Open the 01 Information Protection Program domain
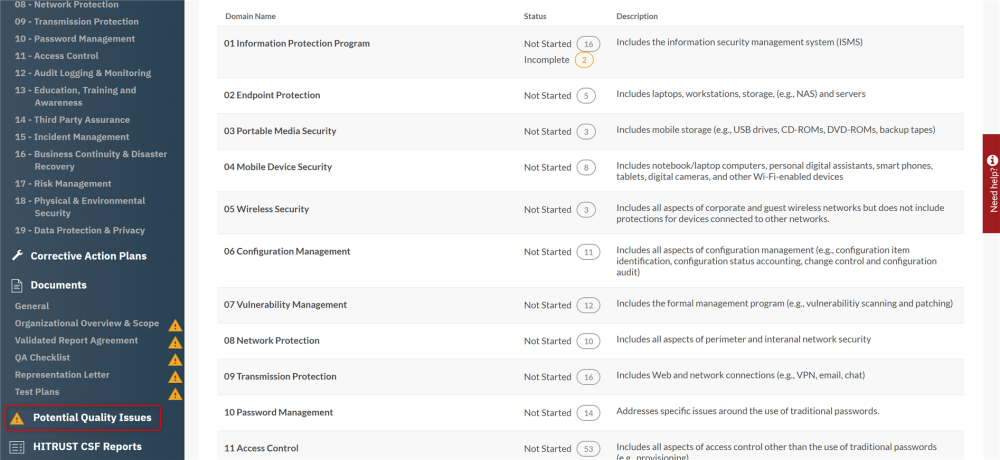Screen dimensions: 1000x460 pos(297,44)
